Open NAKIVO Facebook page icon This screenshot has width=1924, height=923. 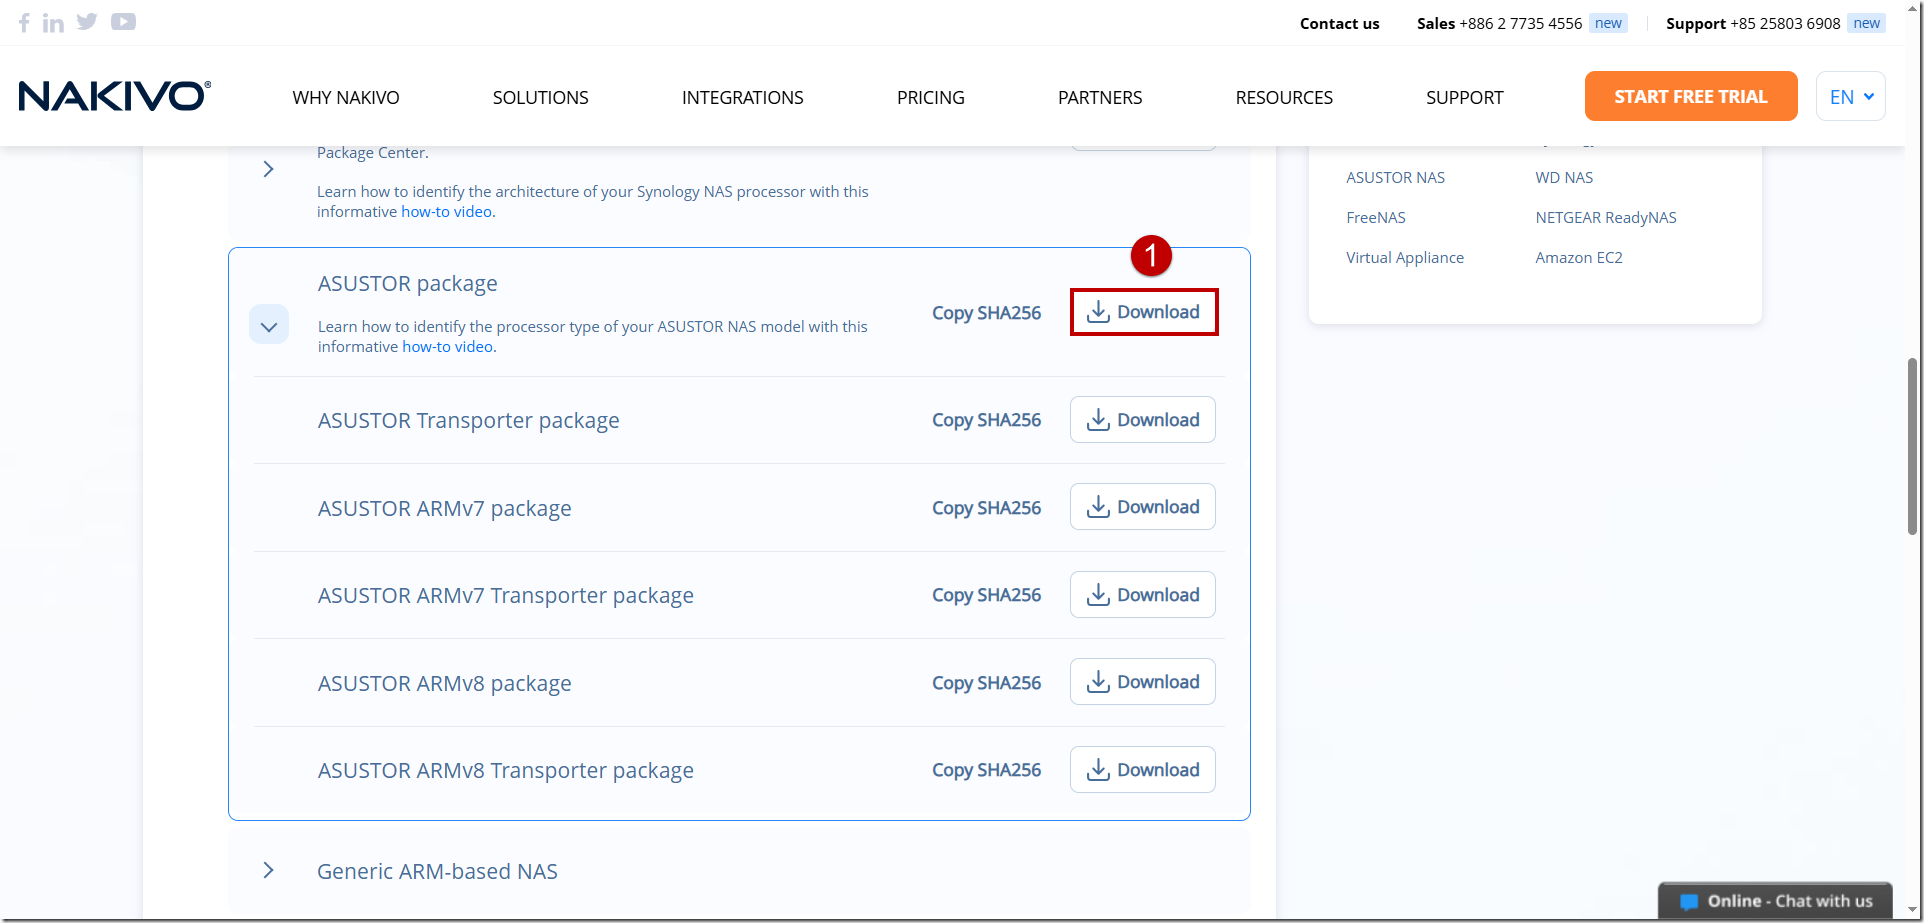24,22
